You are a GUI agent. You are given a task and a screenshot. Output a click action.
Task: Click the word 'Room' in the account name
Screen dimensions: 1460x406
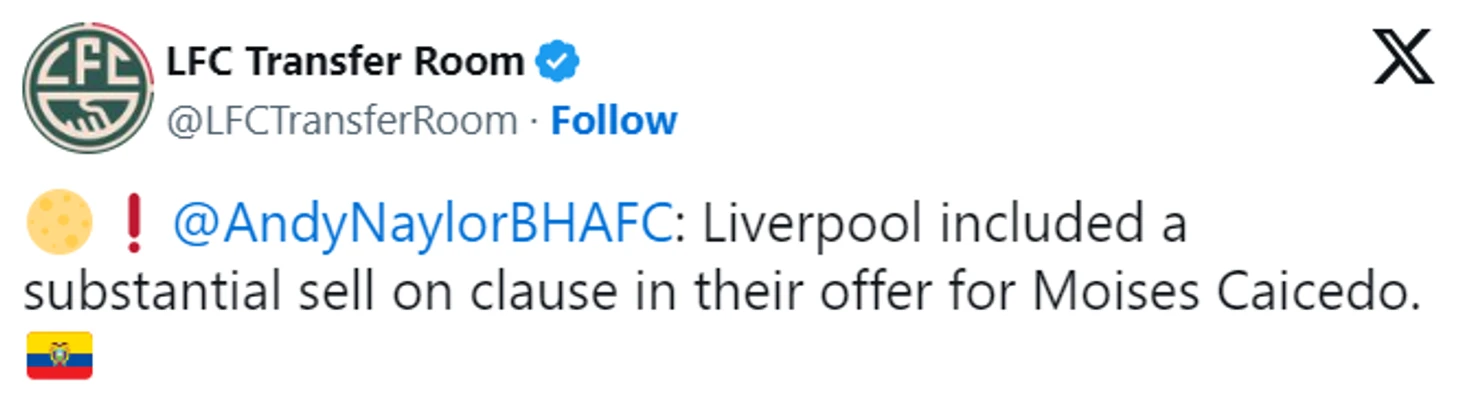475,62
